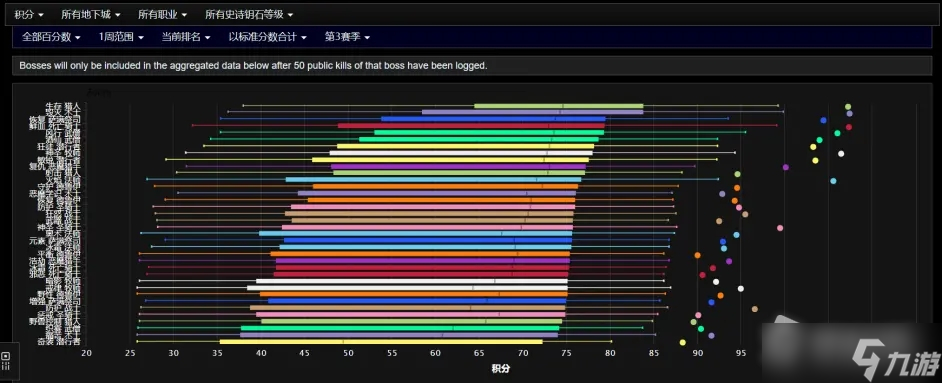
Task: Select the 1周范围 time range menu
Action: 121,37
